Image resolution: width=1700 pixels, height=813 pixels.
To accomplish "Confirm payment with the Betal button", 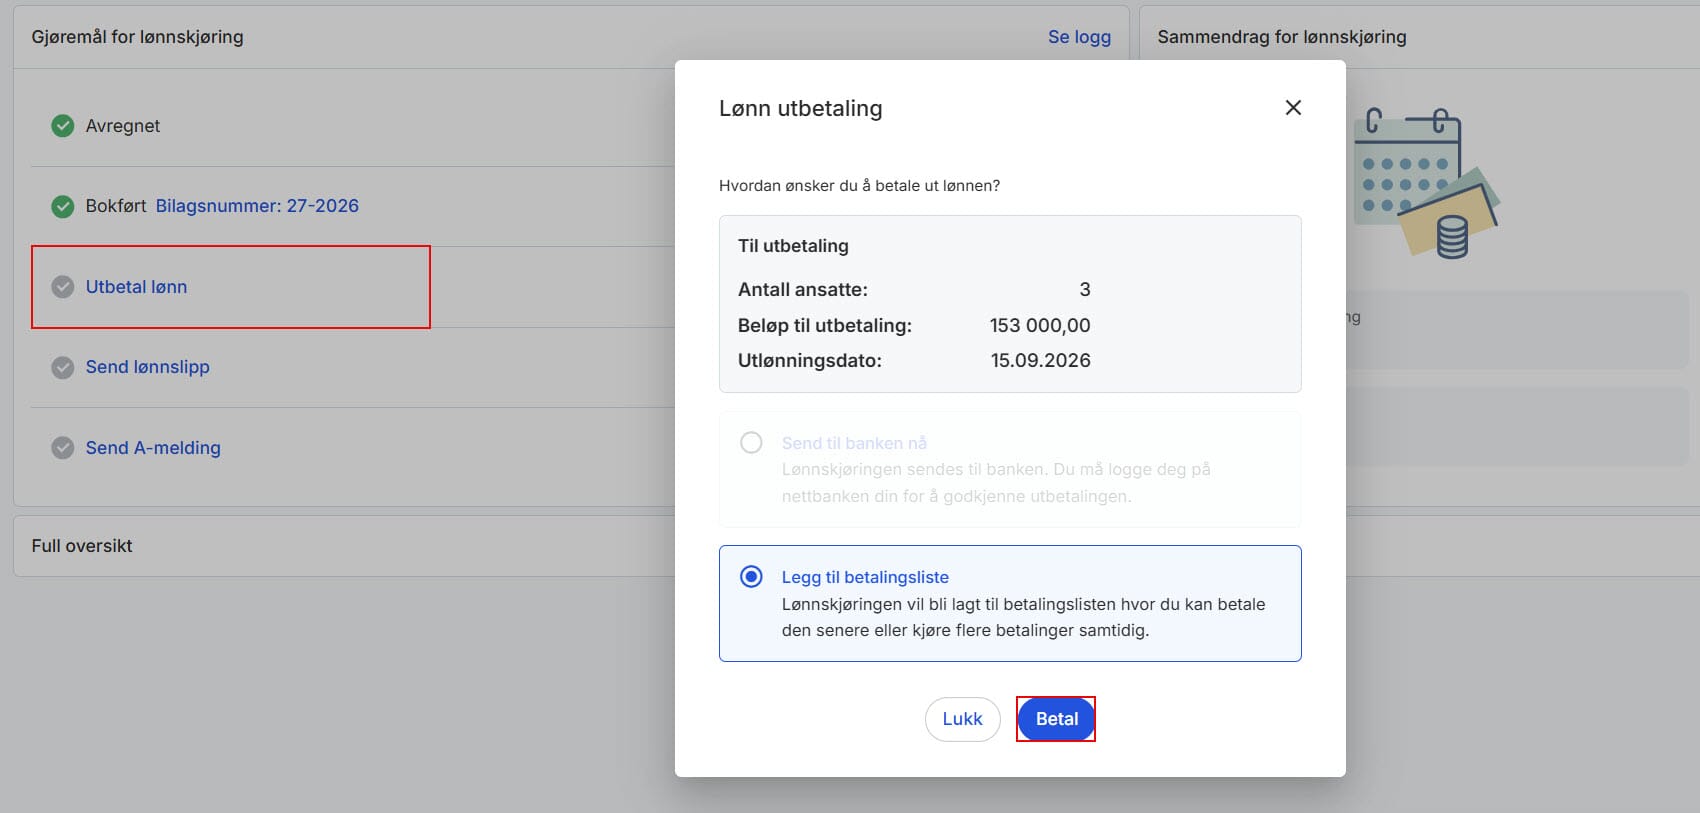I will point(1056,719).
